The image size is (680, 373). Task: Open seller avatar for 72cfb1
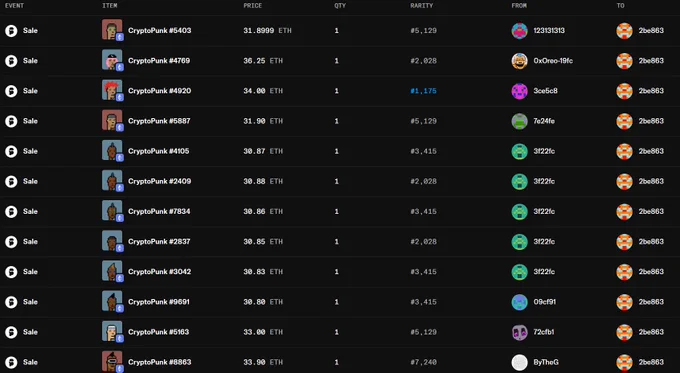(520, 332)
